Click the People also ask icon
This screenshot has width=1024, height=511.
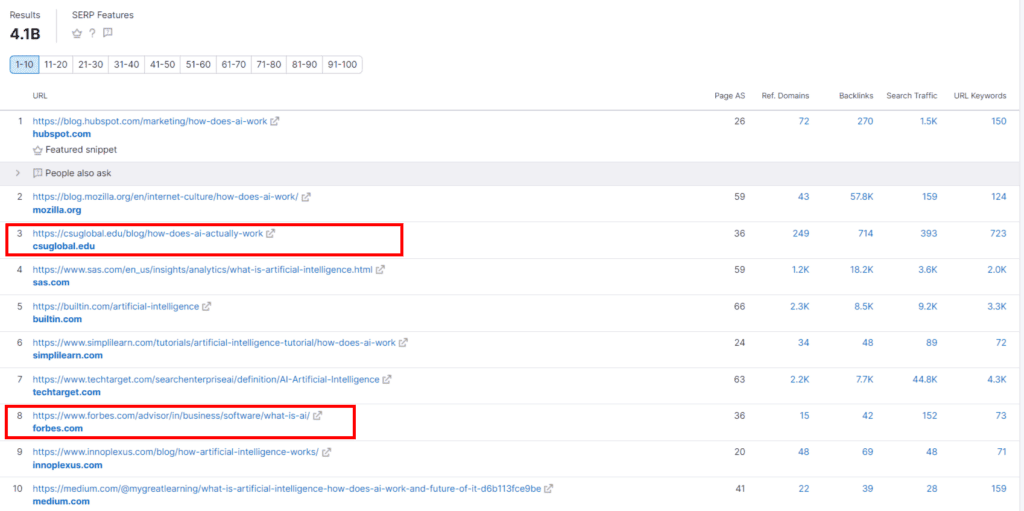click(x=37, y=173)
